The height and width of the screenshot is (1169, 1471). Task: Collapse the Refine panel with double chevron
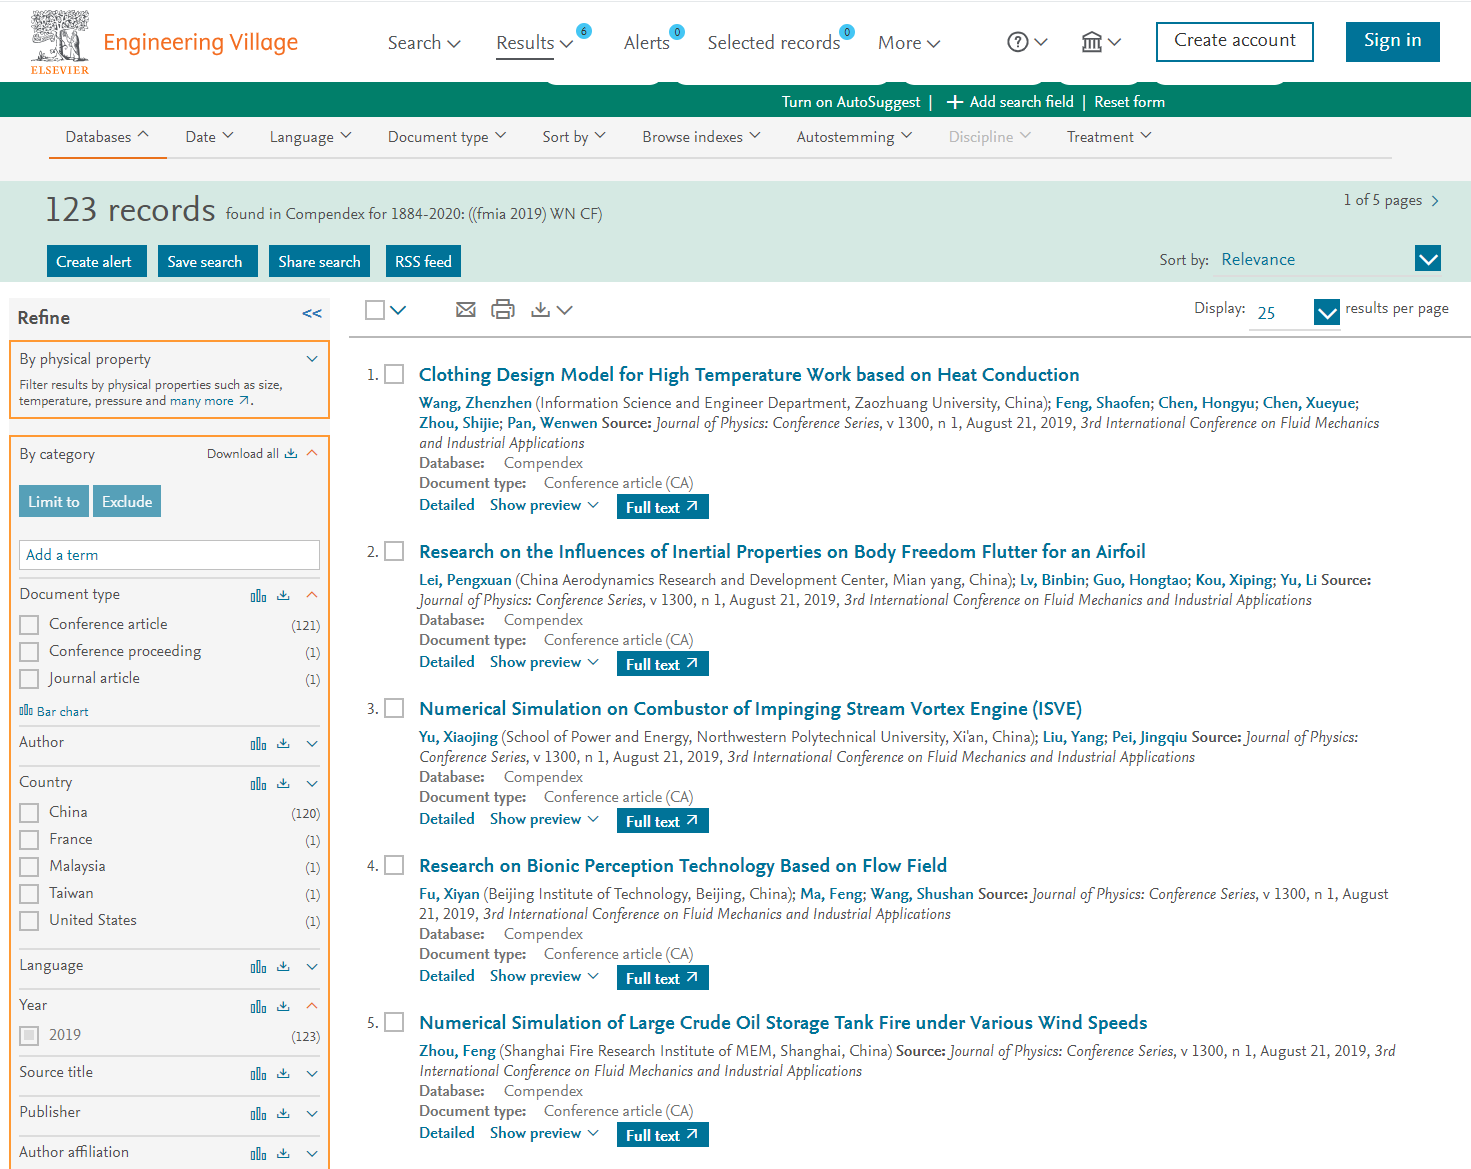click(x=312, y=314)
